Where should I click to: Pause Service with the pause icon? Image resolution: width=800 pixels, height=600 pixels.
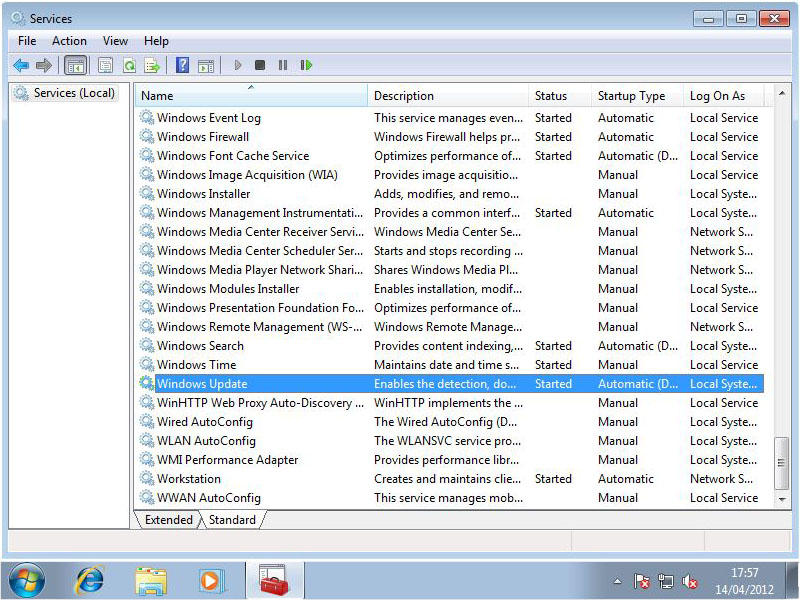click(x=283, y=65)
